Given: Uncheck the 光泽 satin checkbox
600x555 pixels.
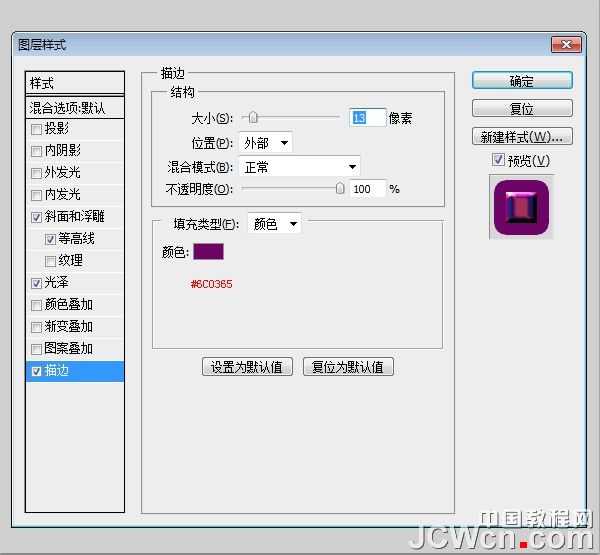Looking at the screenshot, I should point(36,283).
